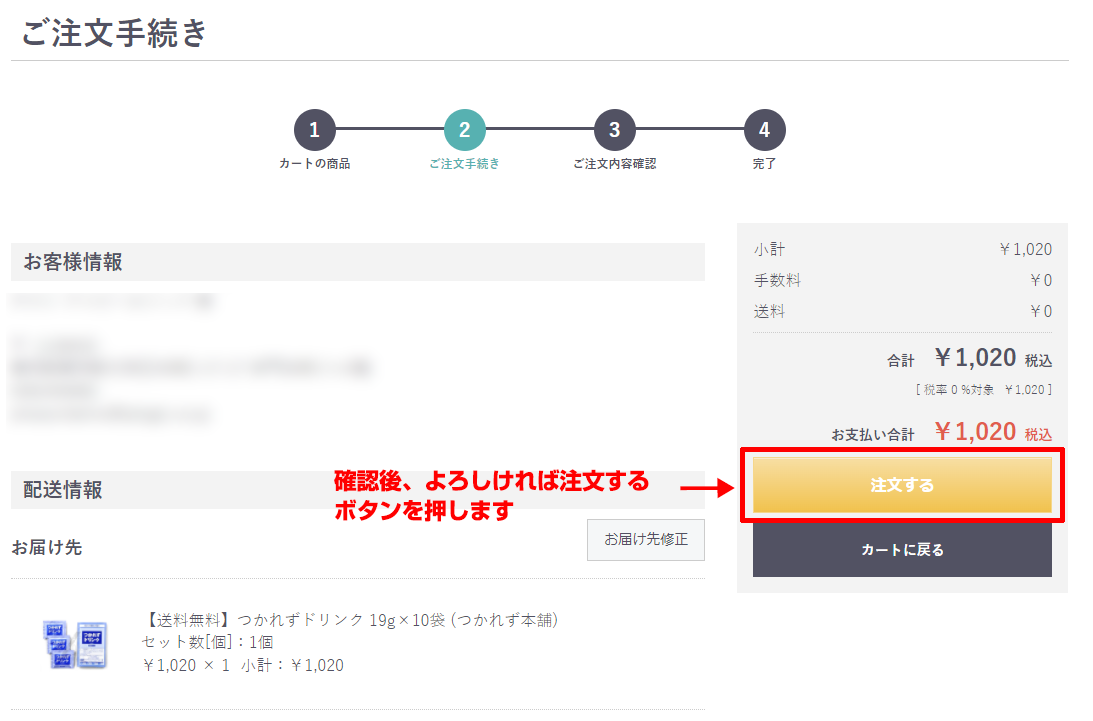Click the 送料 ¥0 row
Image resolution: width=1093 pixels, height=721 pixels.
point(902,311)
